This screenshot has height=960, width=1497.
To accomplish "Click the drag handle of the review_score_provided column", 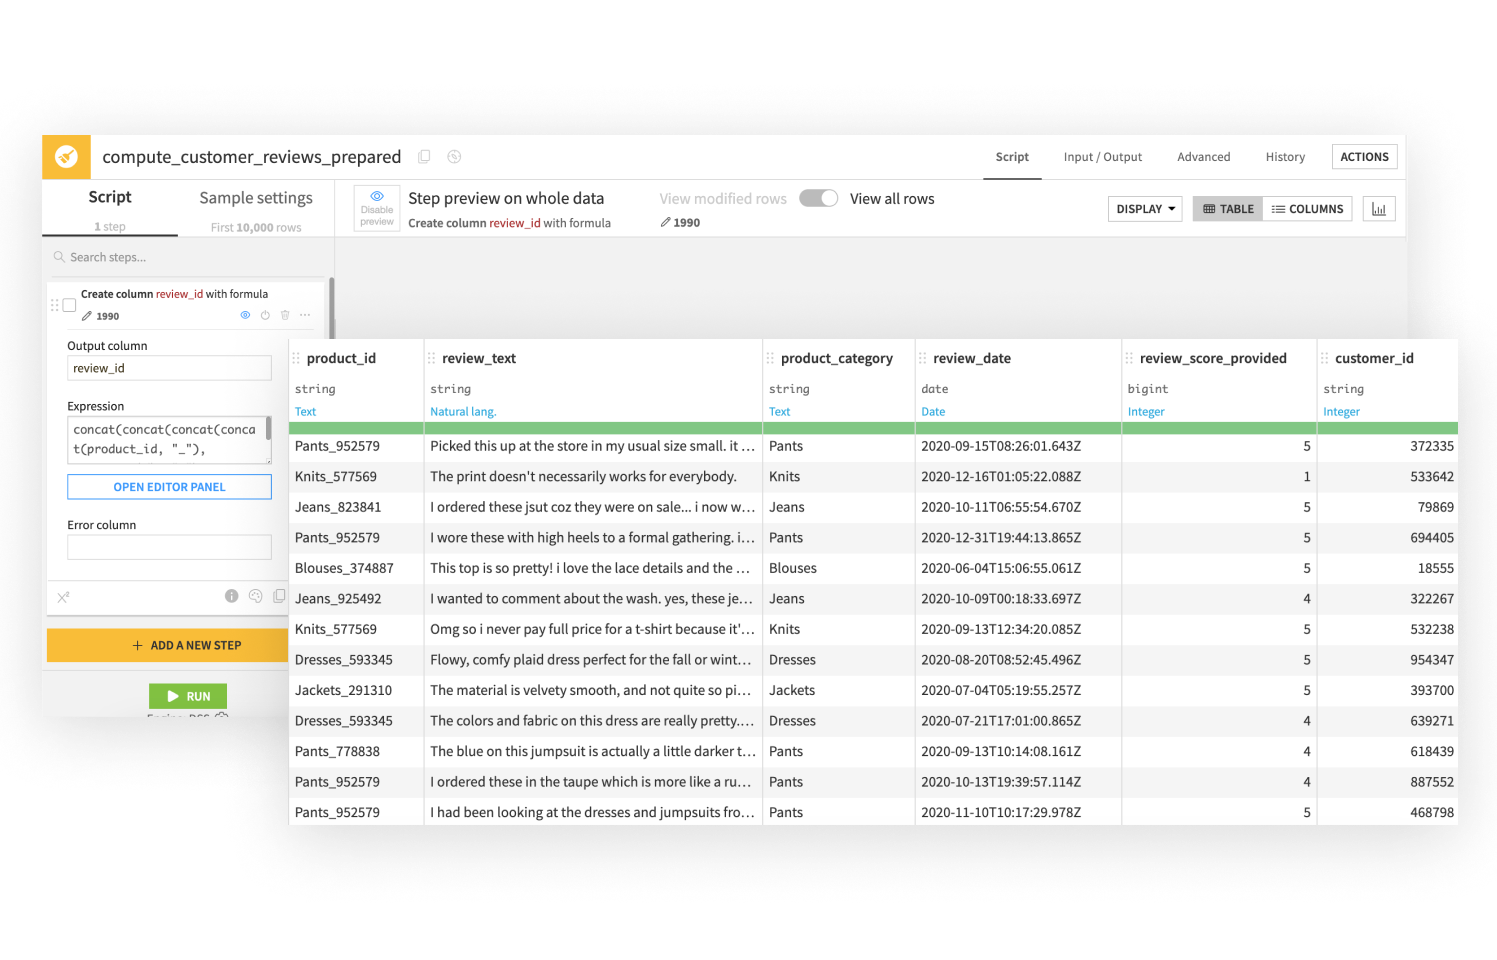I will (x=1129, y=358).
